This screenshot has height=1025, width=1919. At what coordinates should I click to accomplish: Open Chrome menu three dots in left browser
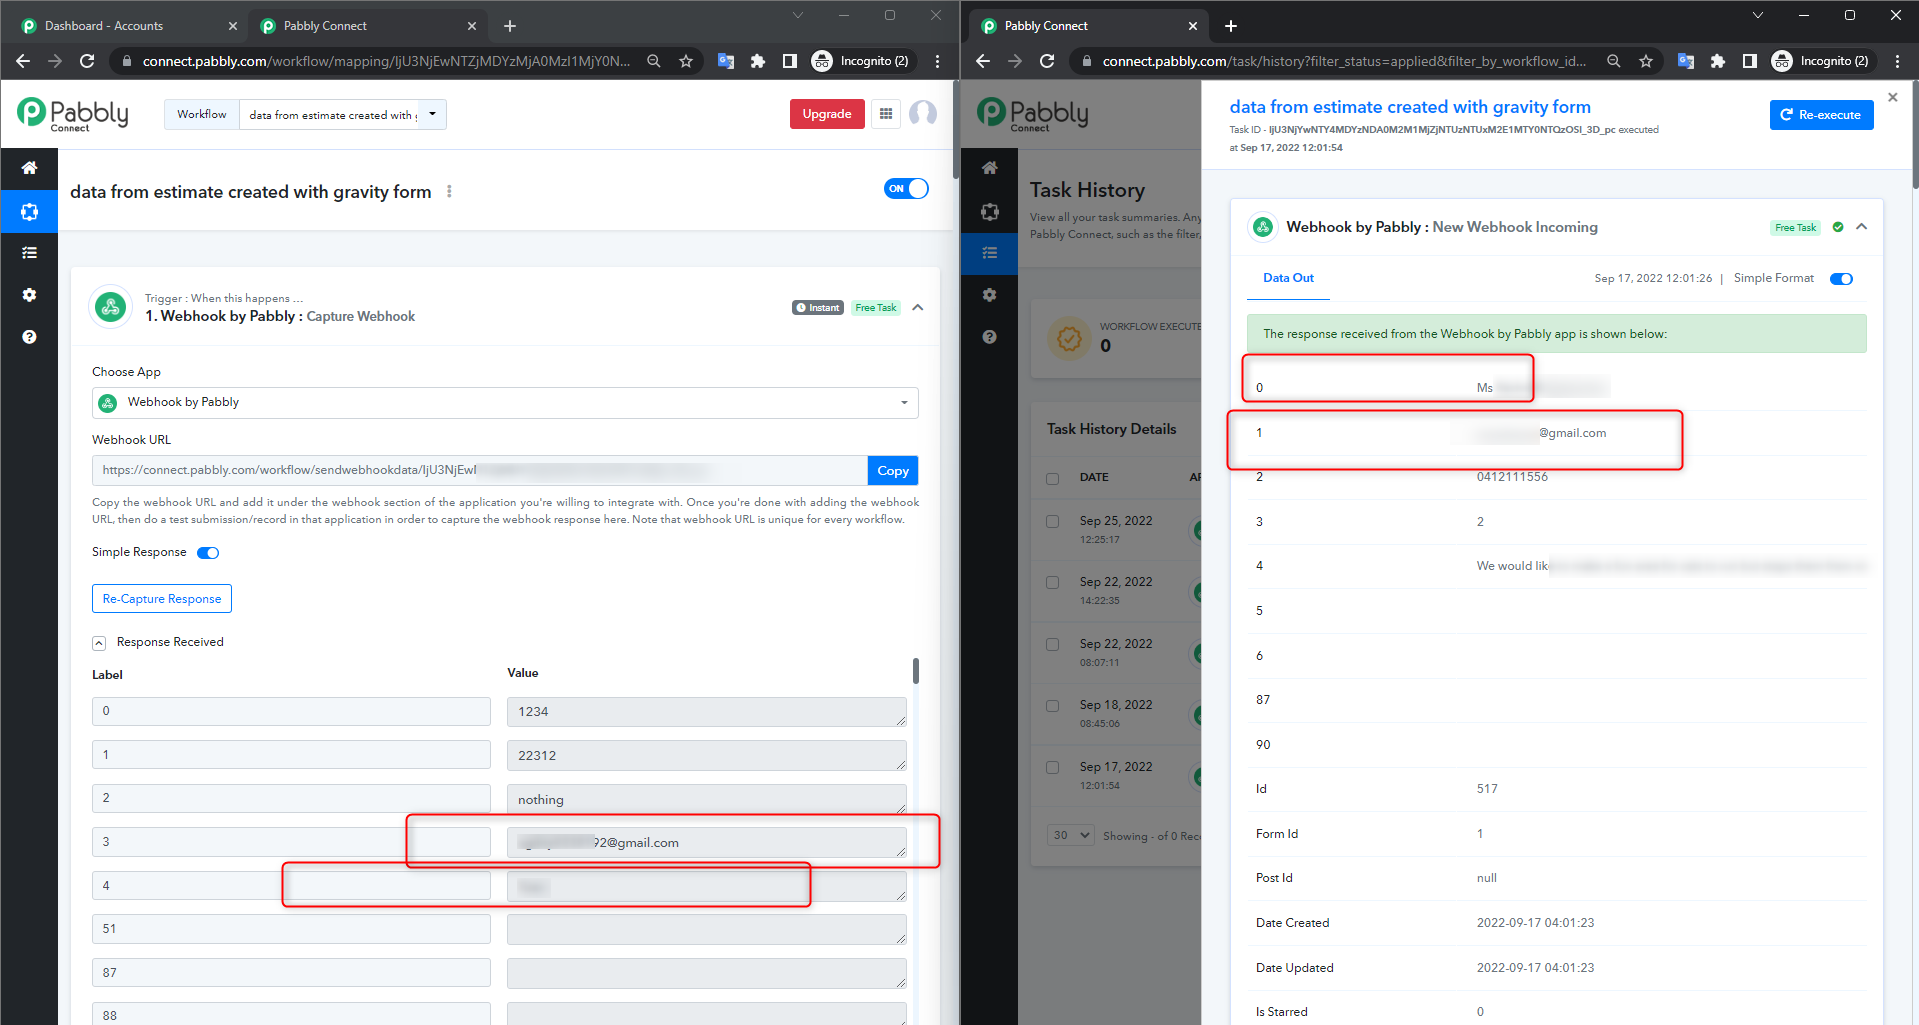tap(937, 61)
